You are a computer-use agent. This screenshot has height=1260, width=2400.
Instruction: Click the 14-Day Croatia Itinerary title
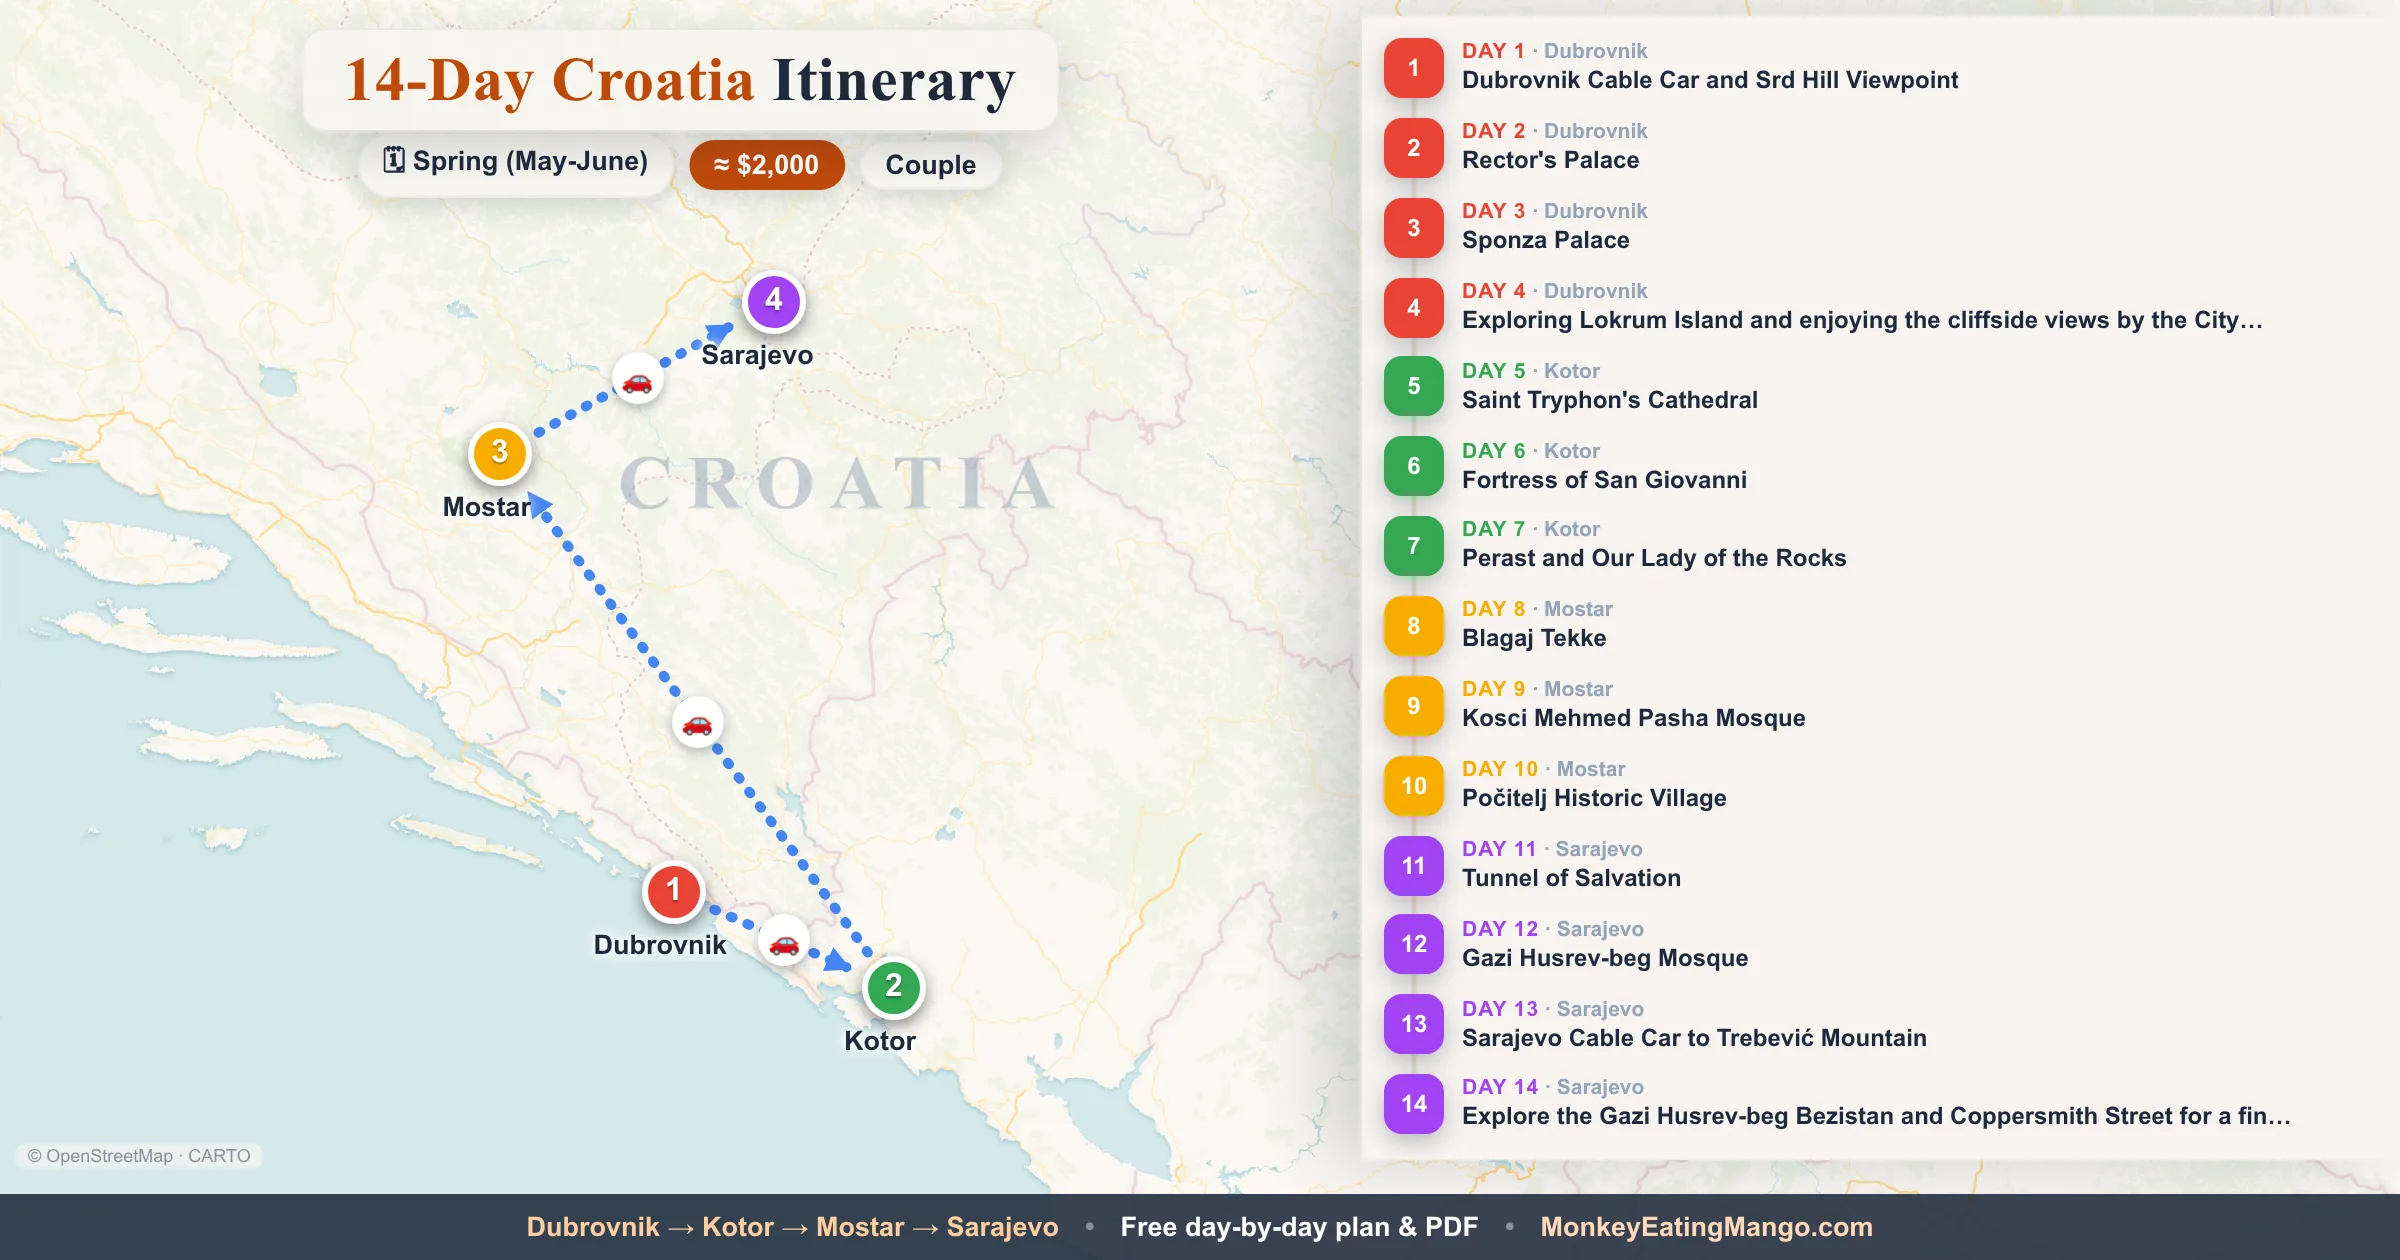pyautogui.click(x=680, y=80)
